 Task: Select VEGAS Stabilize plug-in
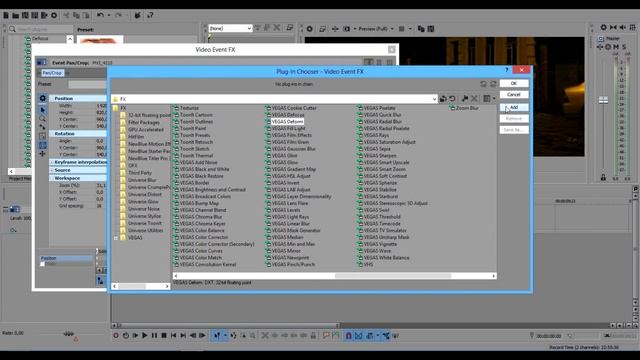pyautogui.click(x=380, y=190)
